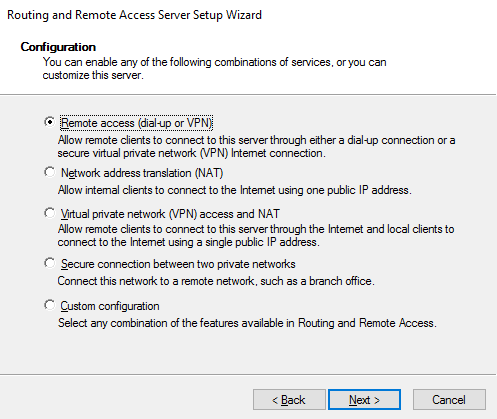Screen dimensions: 497x419
Task: Click the 'Select any combination of features' description
Action: pos(247,323)
